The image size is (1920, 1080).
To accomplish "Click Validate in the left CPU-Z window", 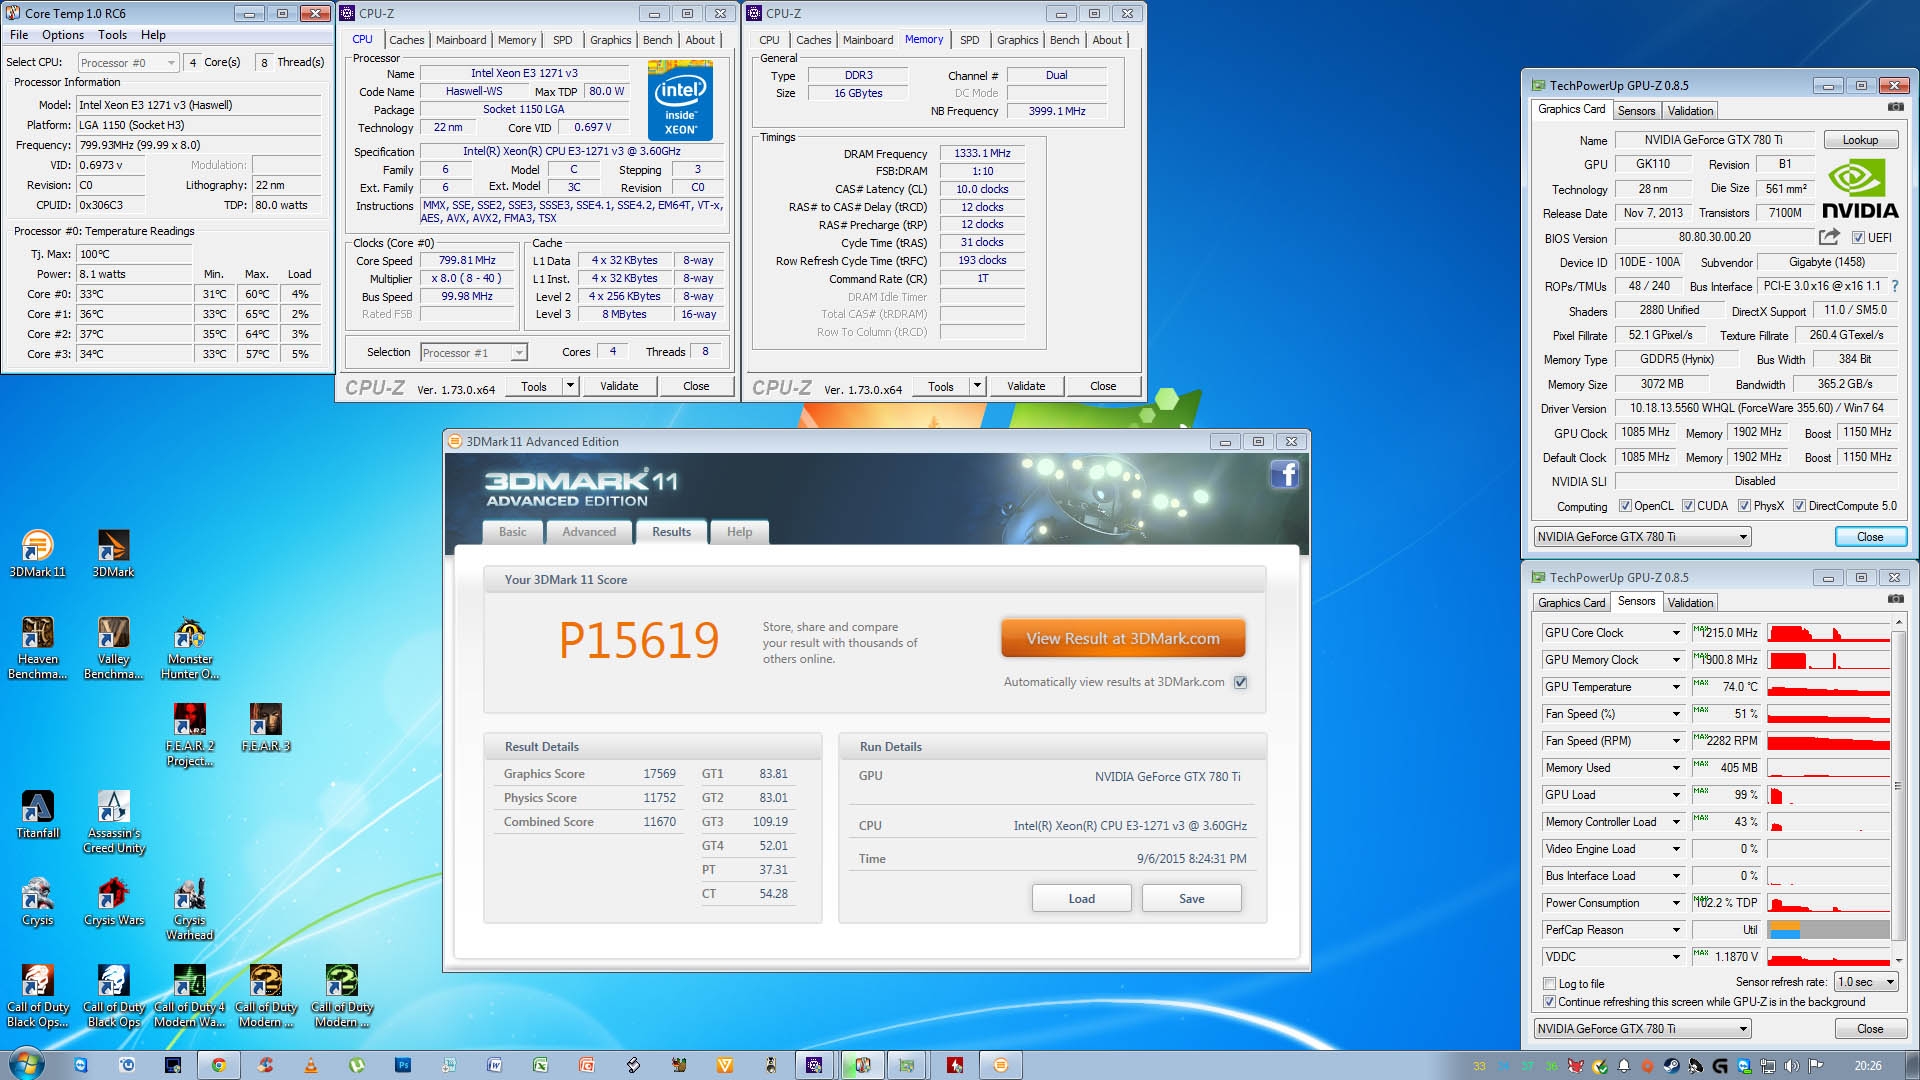I will click(619, 386).
